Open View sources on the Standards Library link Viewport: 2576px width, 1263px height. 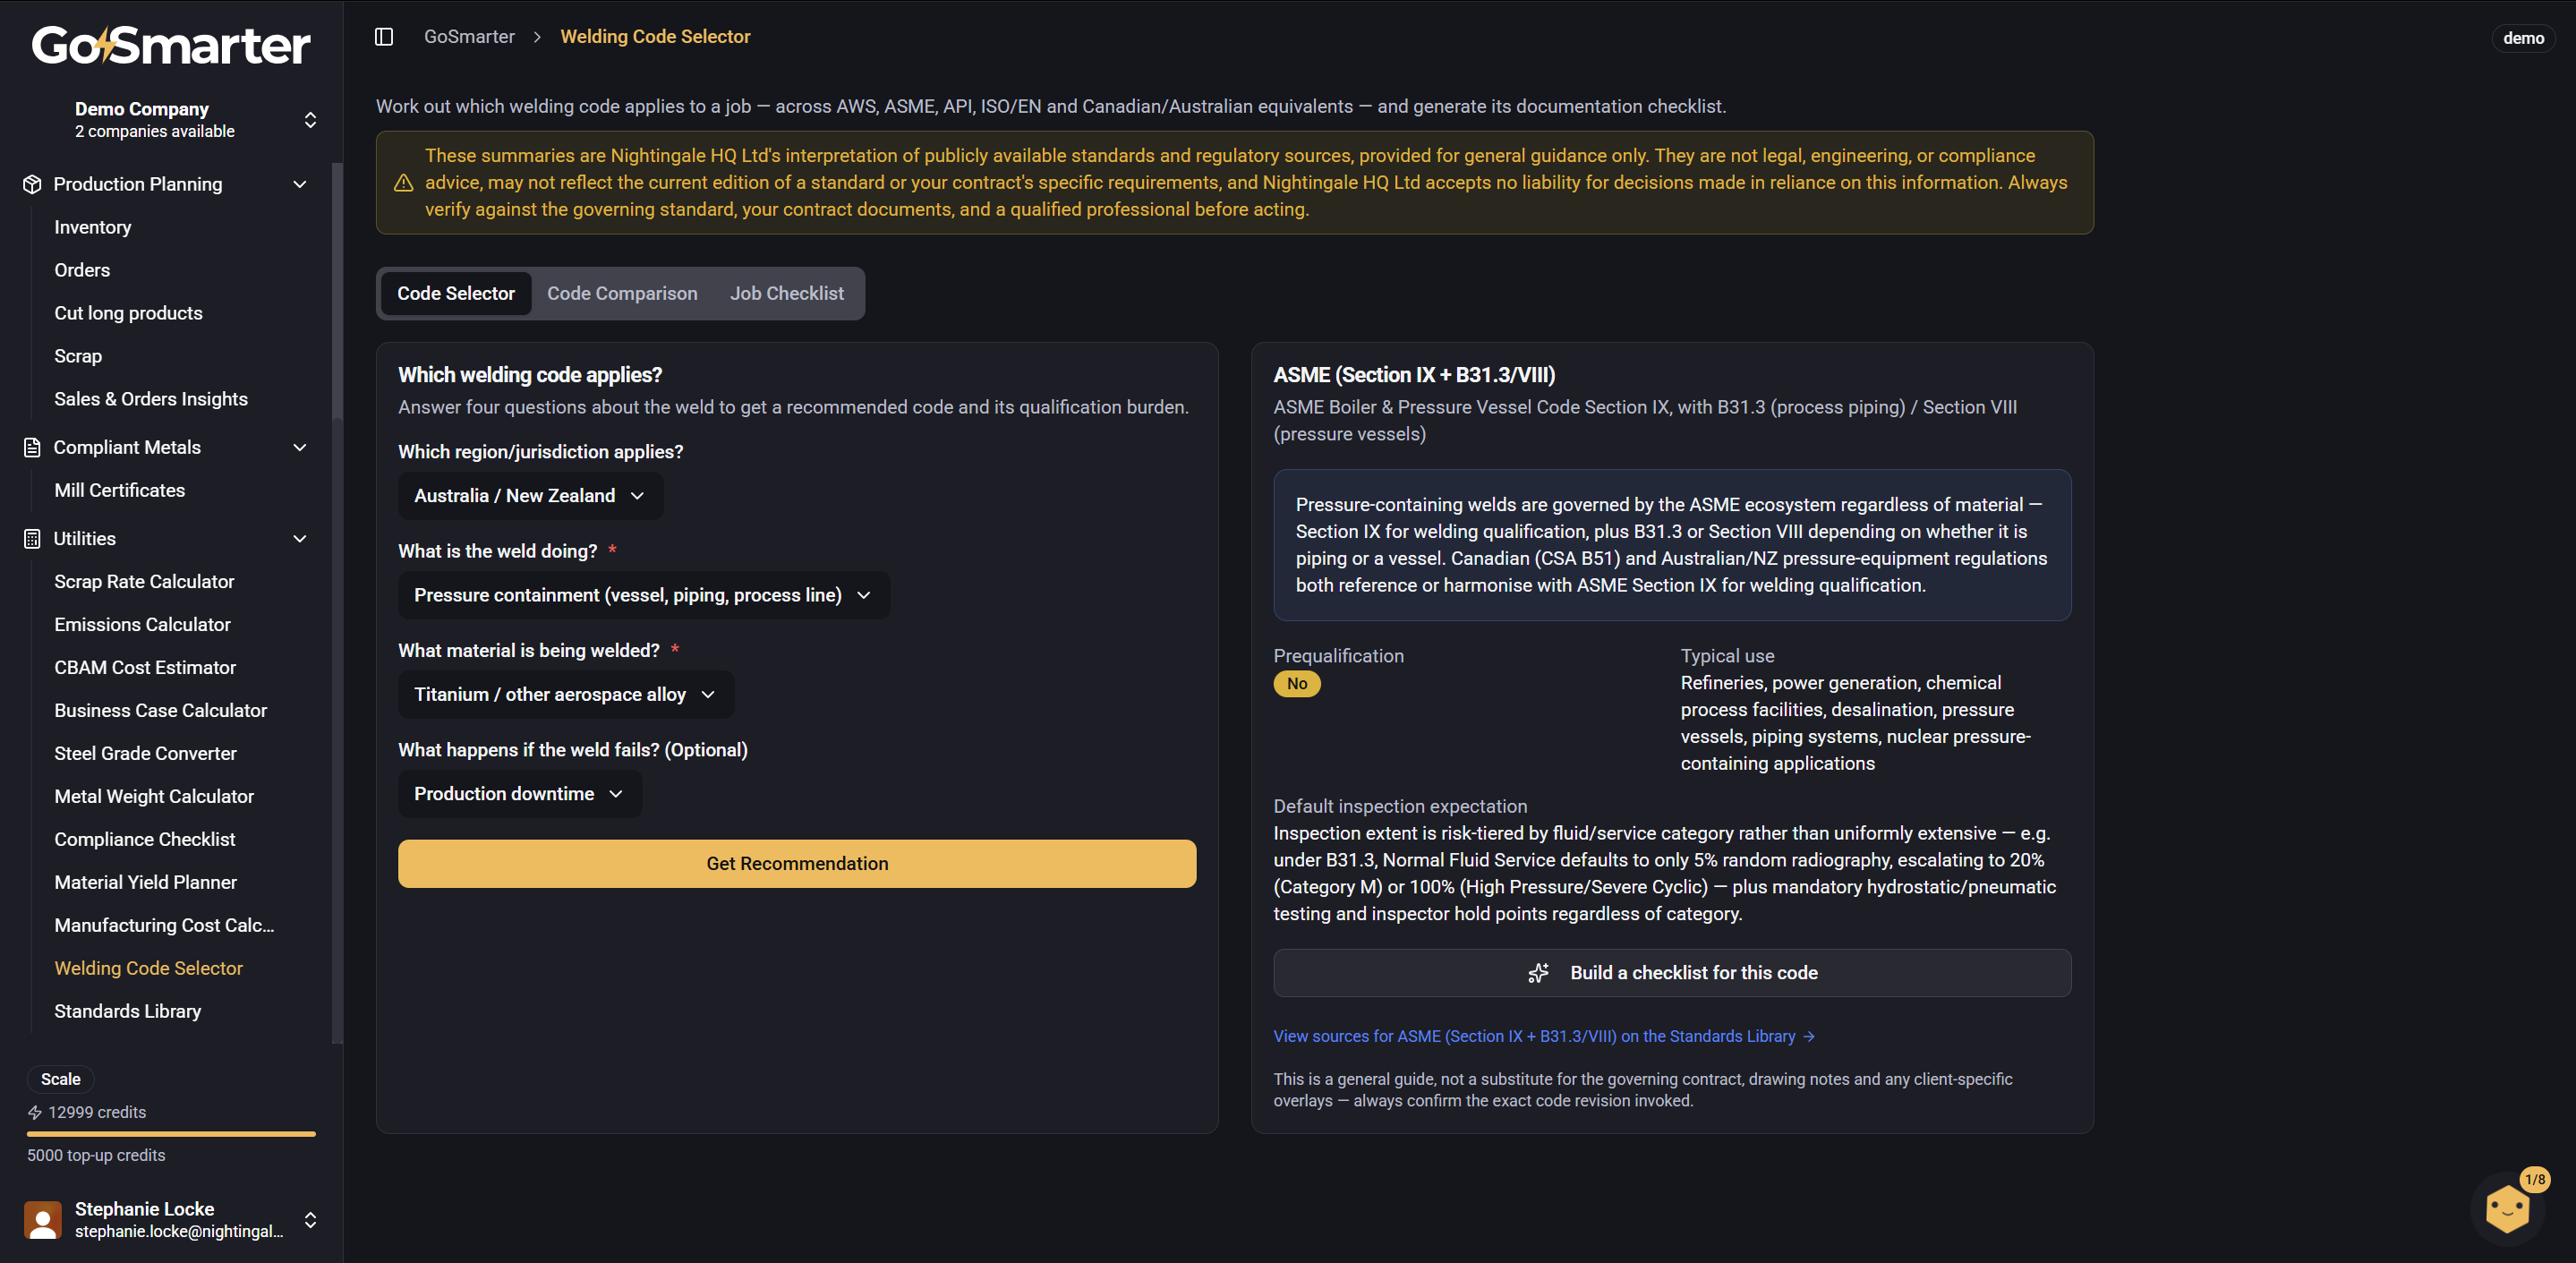pyautogui.click(x=1544, y=1036)
